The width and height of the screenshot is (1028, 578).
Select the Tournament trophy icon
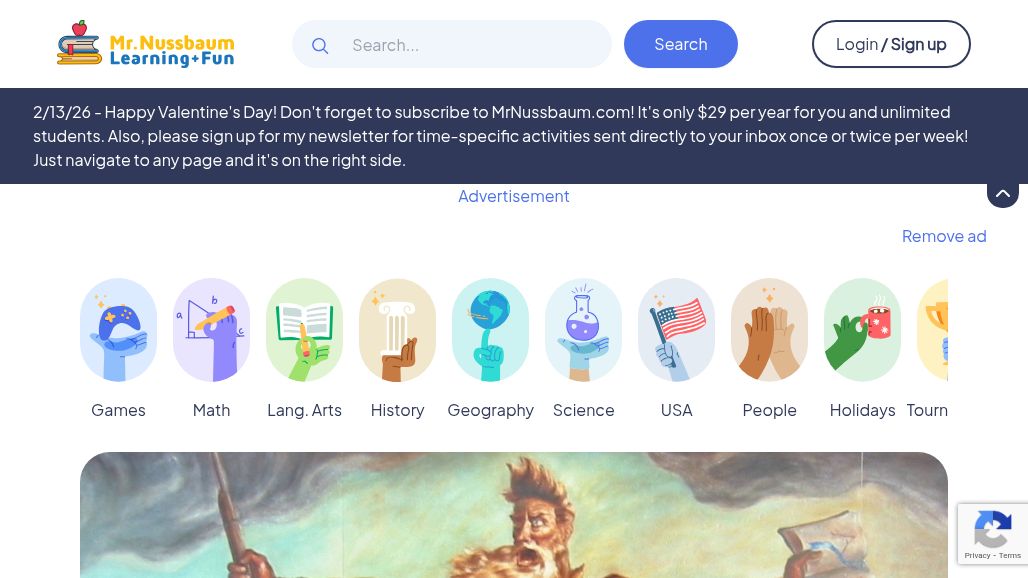tap(933, 330)
